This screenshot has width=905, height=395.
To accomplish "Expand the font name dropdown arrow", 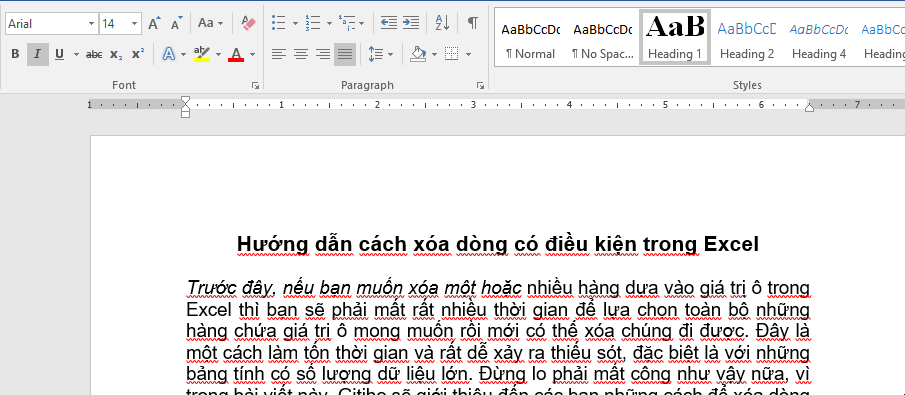I will 92,24.
